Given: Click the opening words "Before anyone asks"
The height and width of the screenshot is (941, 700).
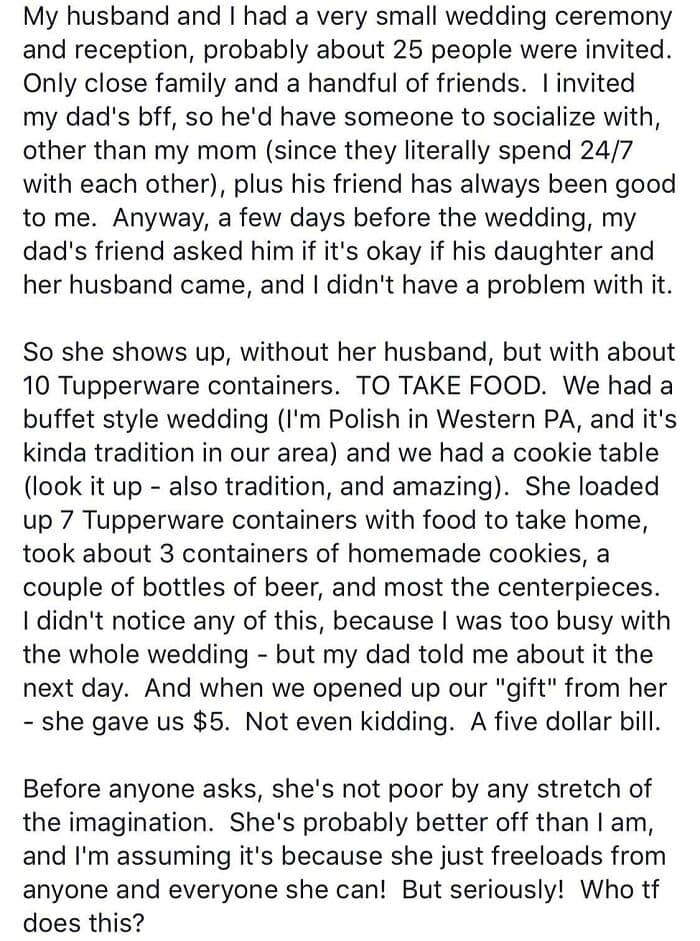Looking at the screenshot, I should 142,789.
